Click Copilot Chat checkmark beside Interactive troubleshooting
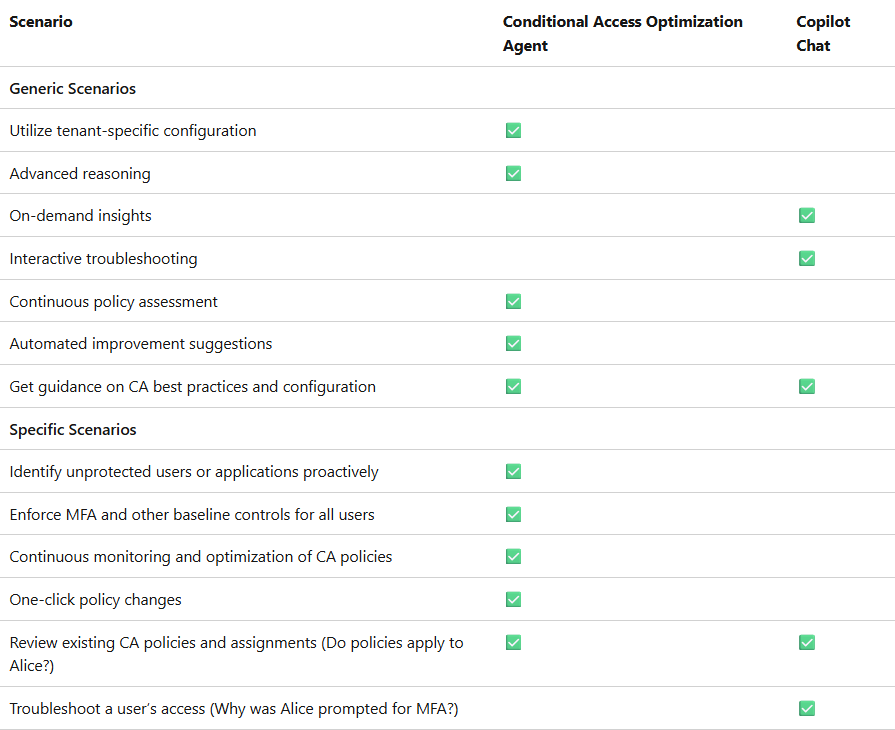 pyautogui.click(x=807, y=259)
